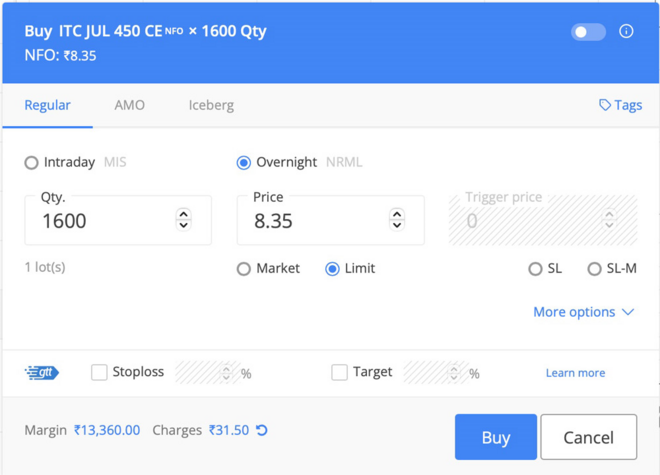Select the SL order type

[536, 269]
